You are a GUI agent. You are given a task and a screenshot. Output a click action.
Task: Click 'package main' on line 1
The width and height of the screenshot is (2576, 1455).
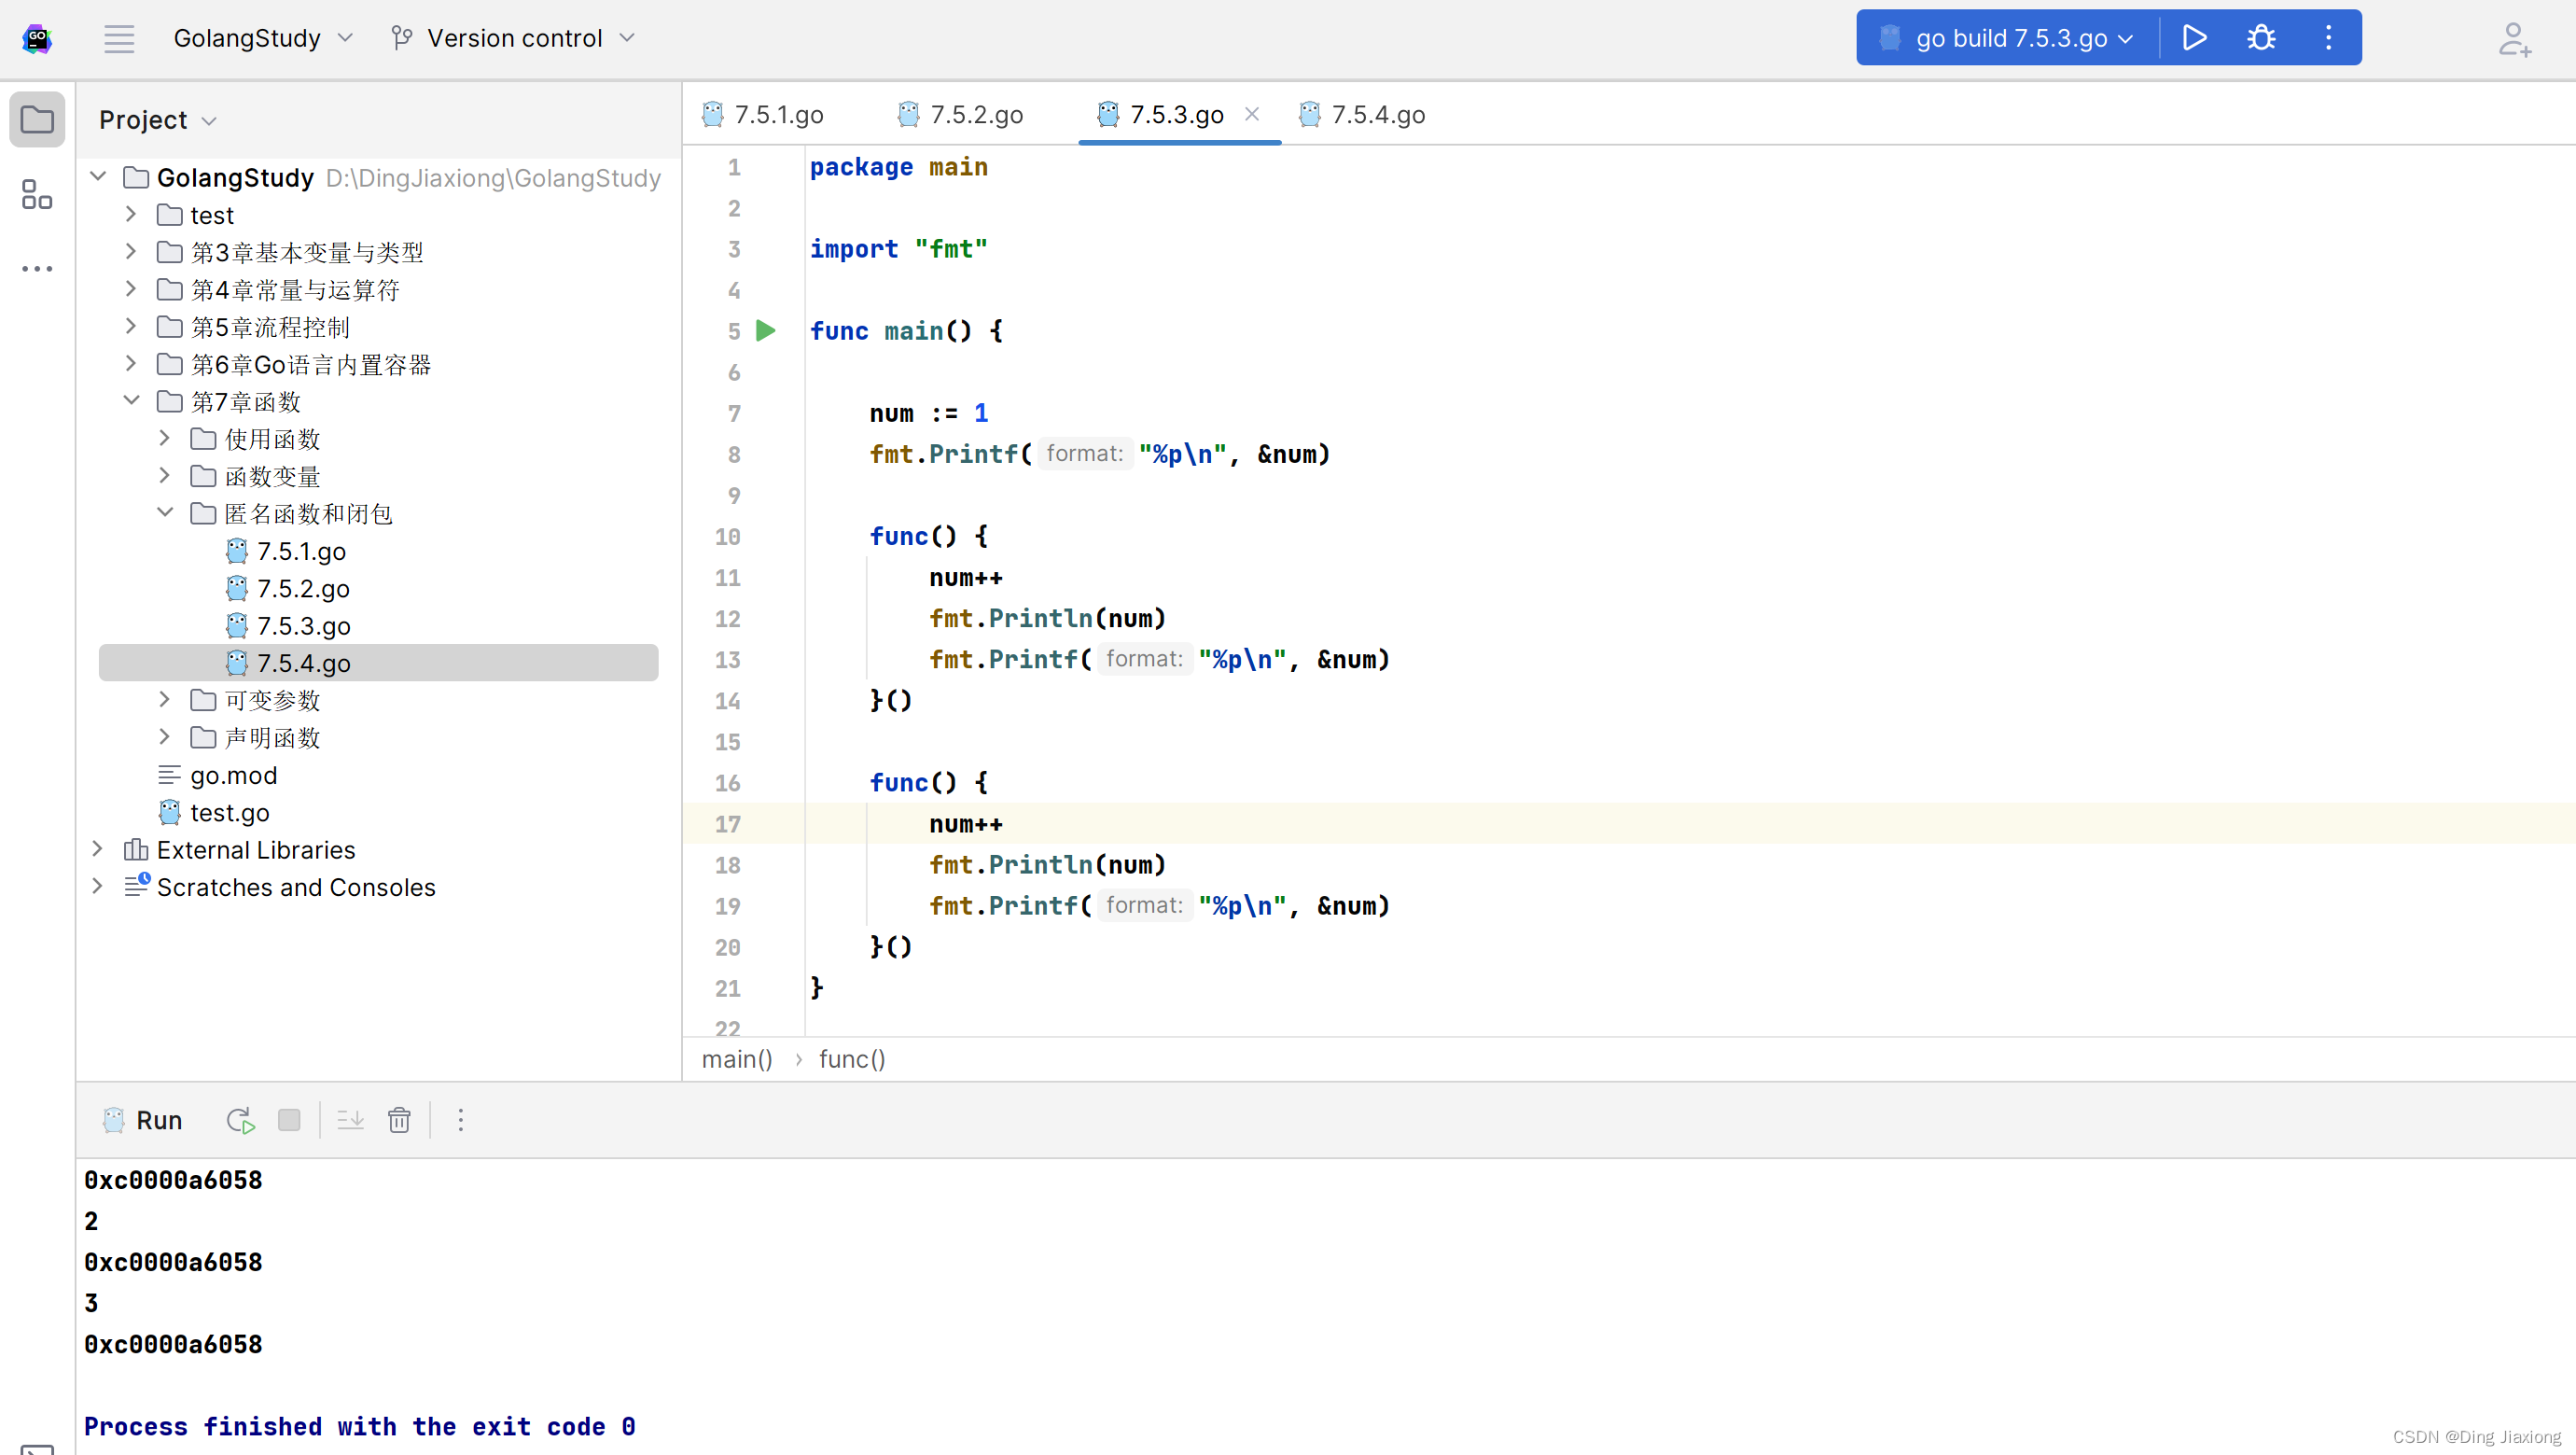pos(899,166)
